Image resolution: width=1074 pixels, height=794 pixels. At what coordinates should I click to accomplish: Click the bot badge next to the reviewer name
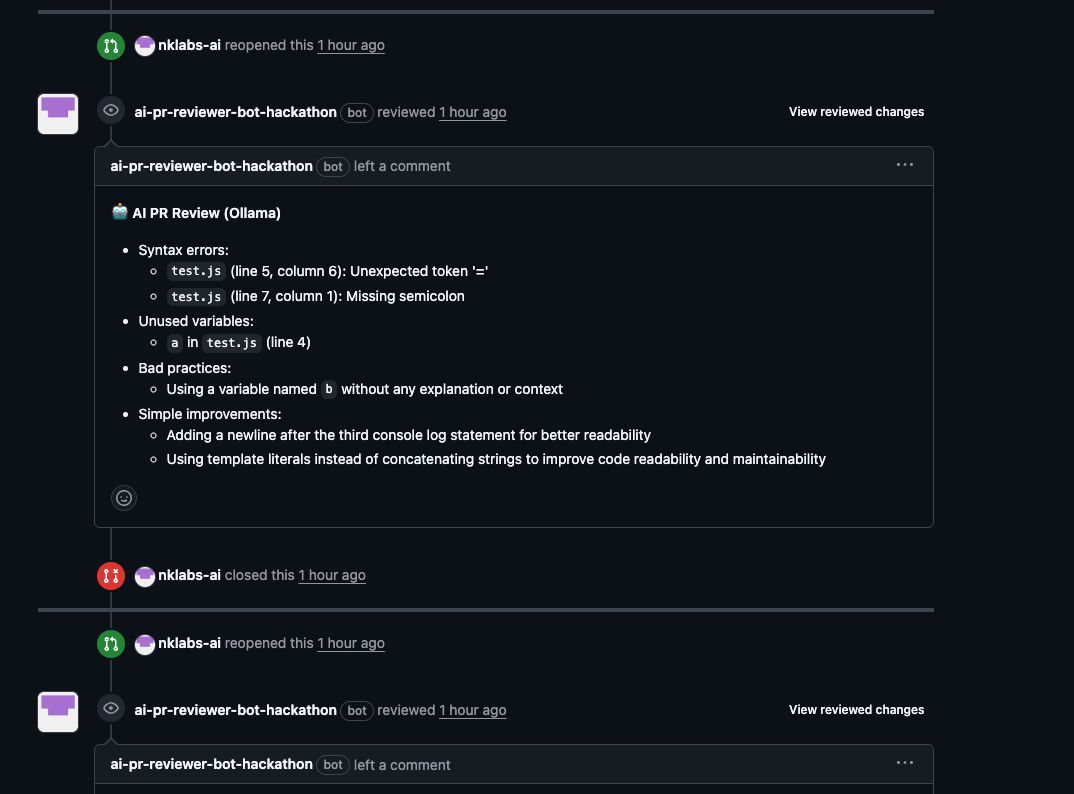point(357,112)
